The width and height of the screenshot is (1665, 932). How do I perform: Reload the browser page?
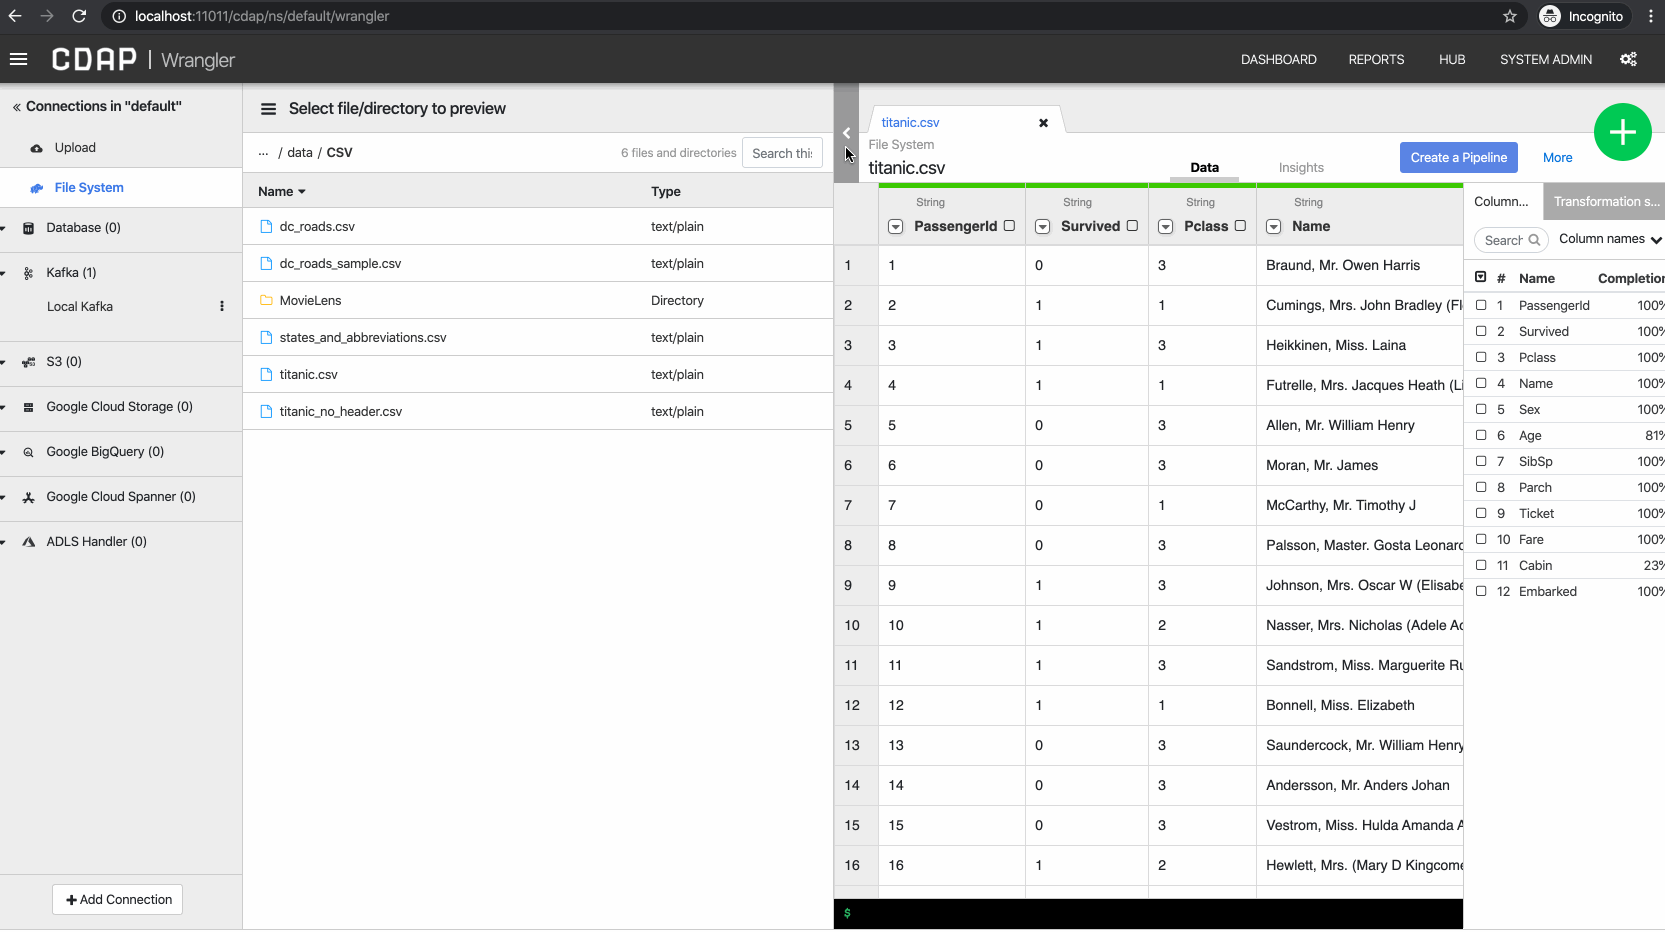click(79, 16)
